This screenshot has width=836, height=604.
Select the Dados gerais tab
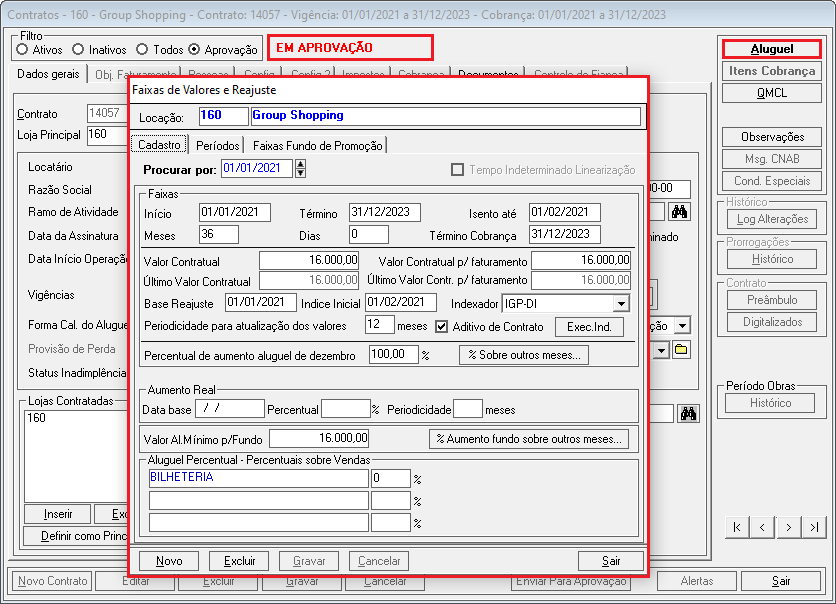click(48, 74)
